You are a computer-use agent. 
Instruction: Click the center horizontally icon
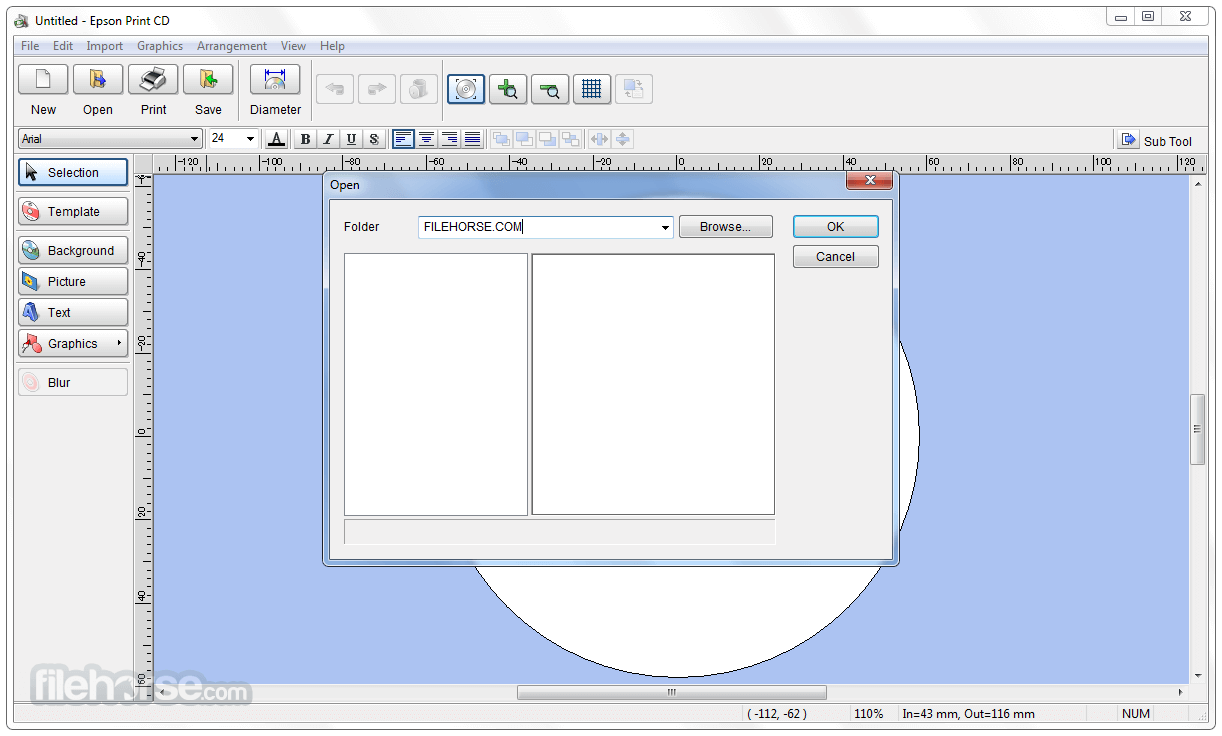(x=599, y=139)
